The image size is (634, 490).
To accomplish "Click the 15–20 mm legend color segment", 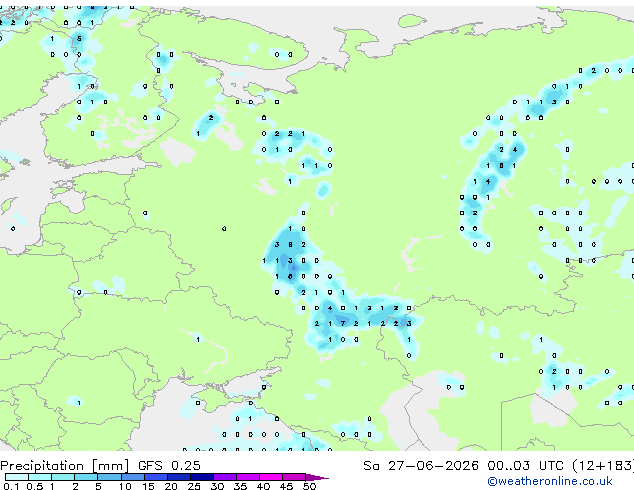I will click(155, 477).
